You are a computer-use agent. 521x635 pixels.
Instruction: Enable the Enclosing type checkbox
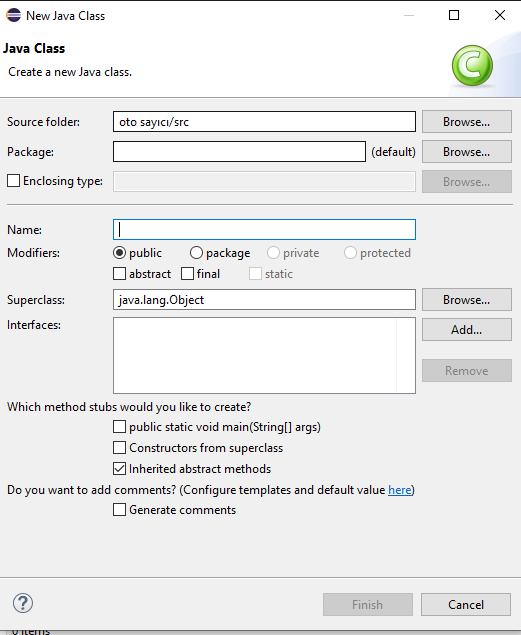point(13,181)
